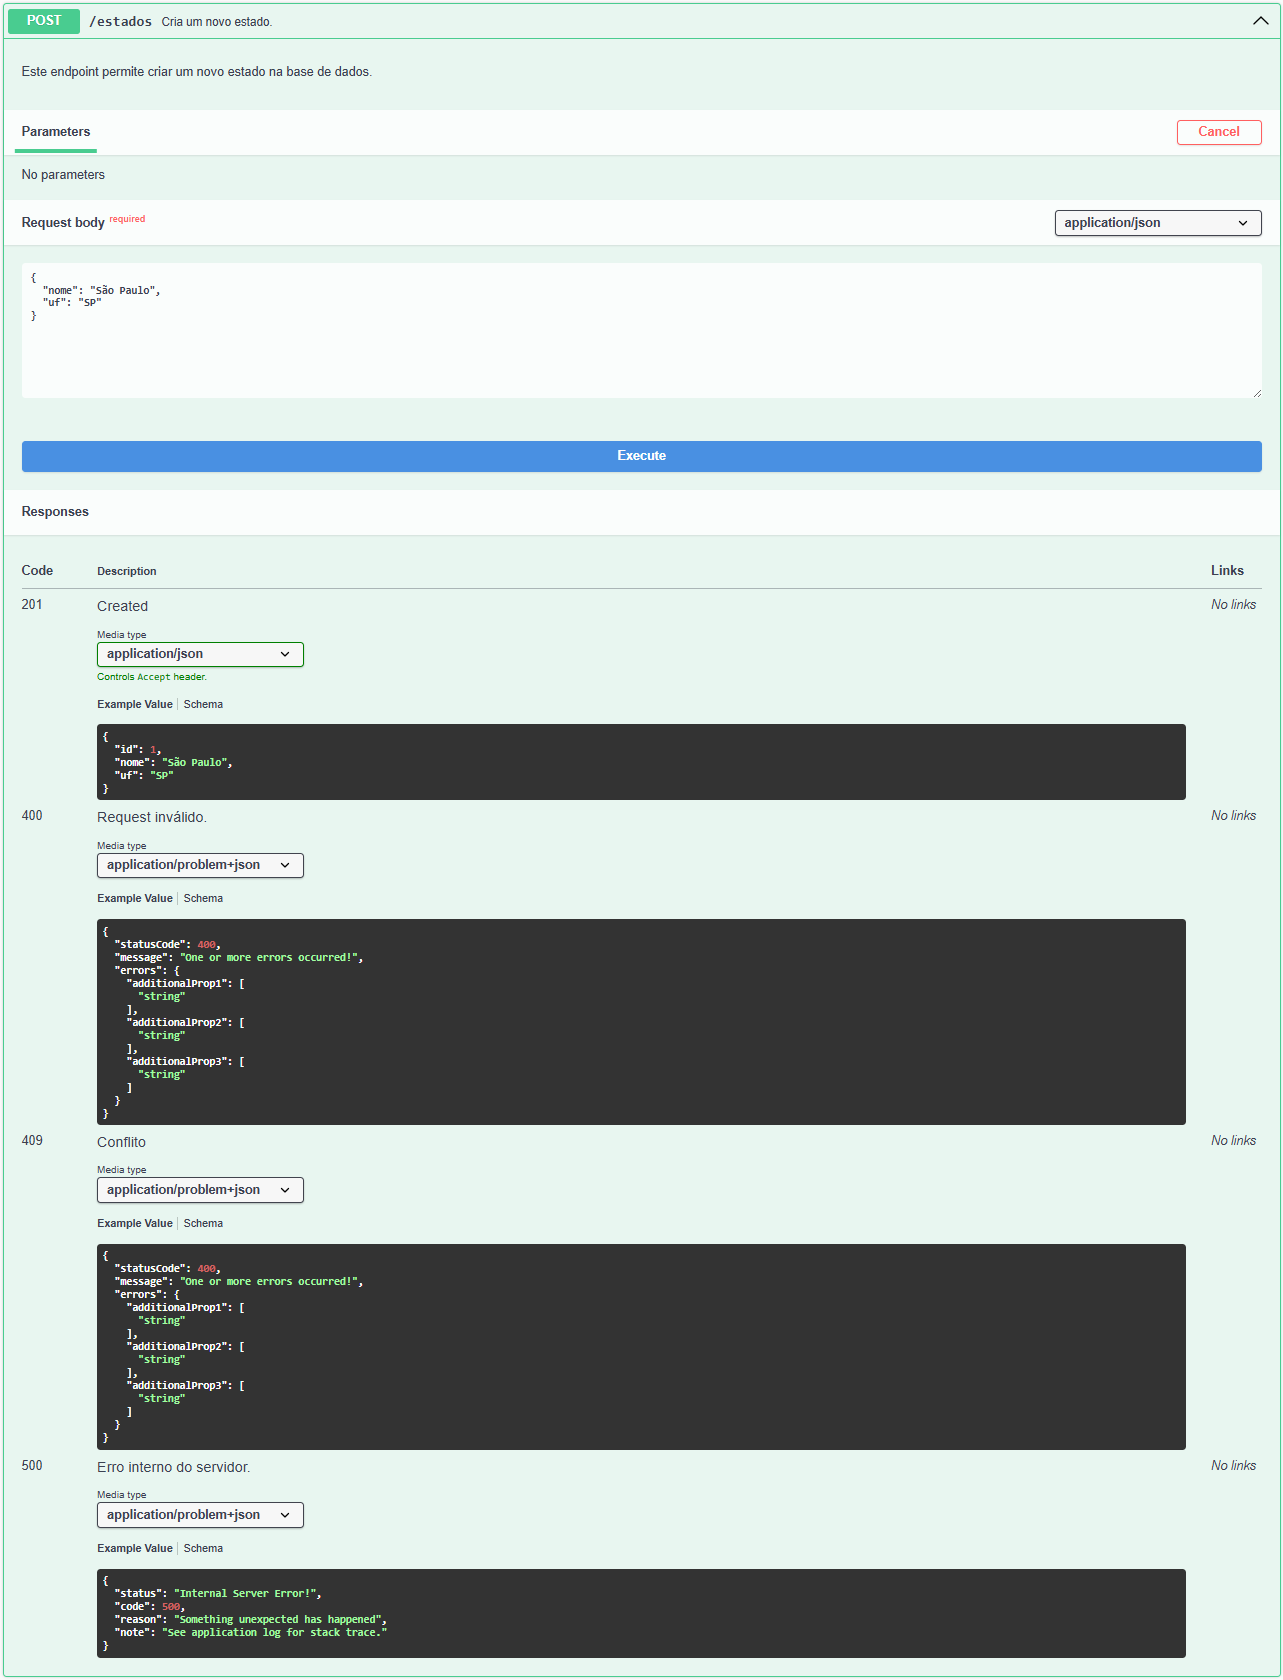The image size is (1283, 1680).
Task: Select Example Value tab for 400 response
Action: coord(135,899)
